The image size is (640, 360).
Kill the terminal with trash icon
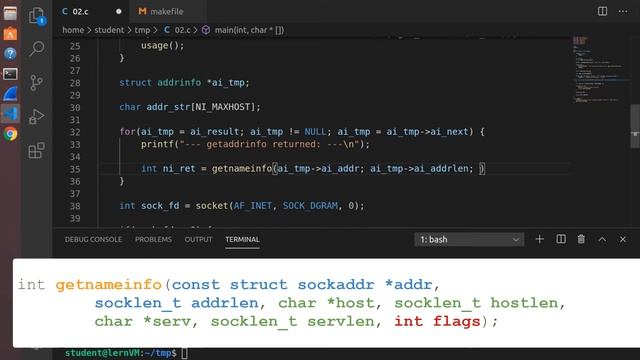pyautogui.click(x=581, y=239)
